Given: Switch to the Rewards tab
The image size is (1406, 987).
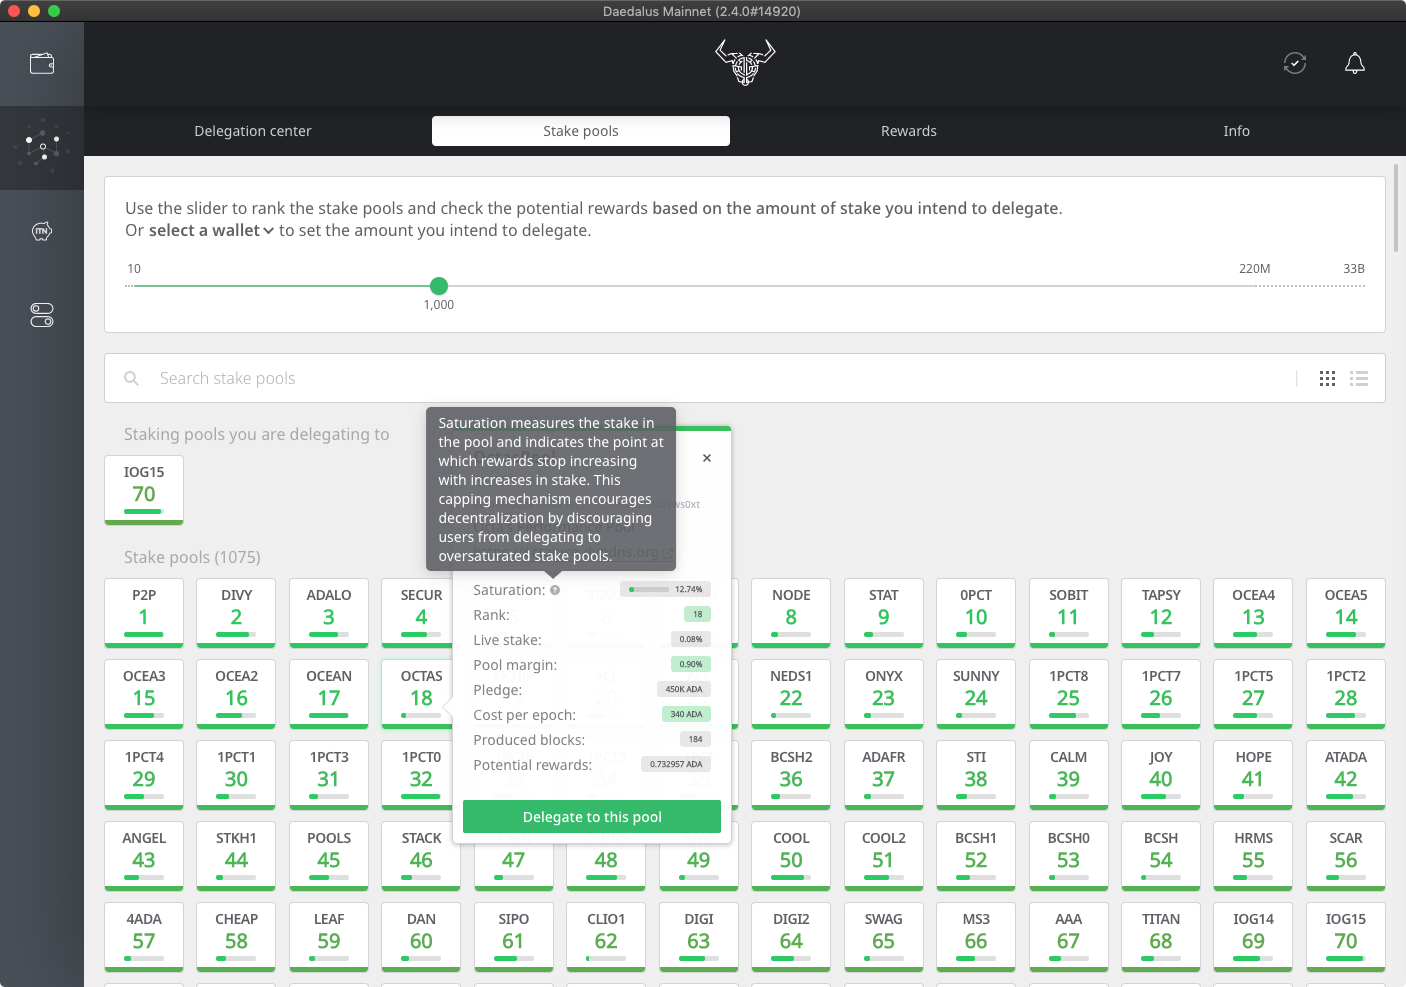Looking at the screenshot, I should [x=908, y=131].
